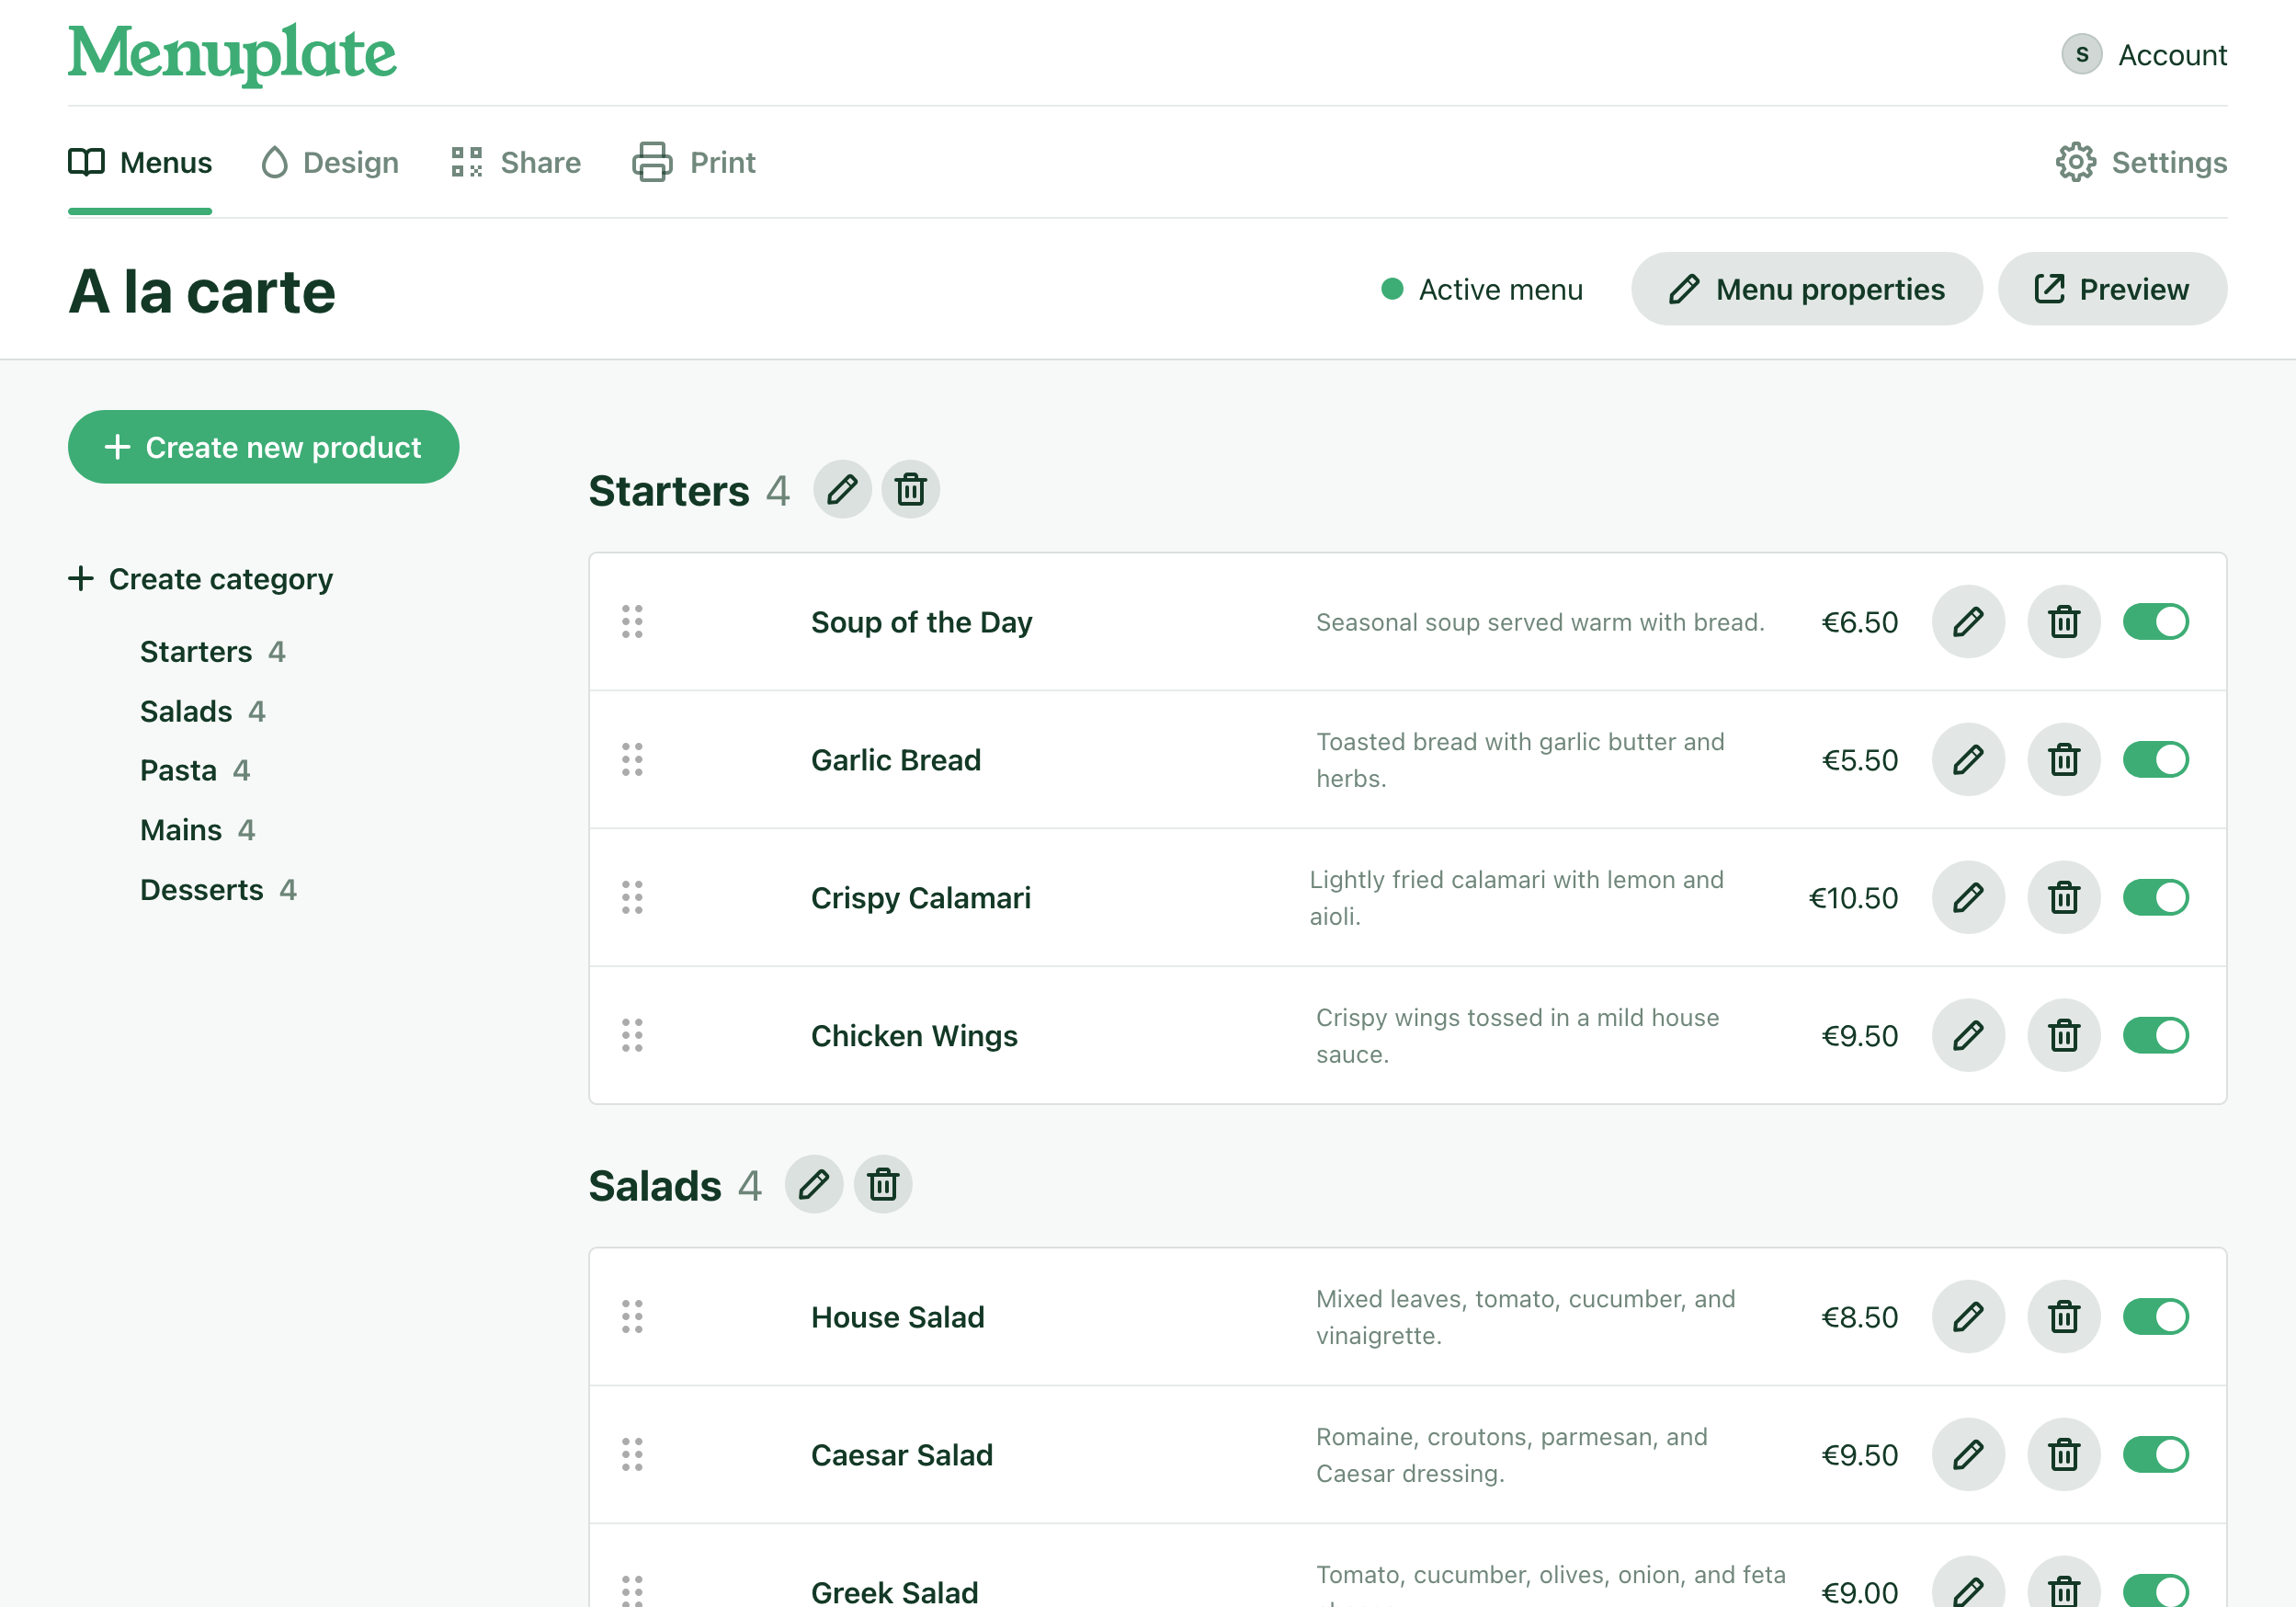This screenshot has width=2296, height=1607.
Task: Switch to the Share tab
Action: point(516,163)
